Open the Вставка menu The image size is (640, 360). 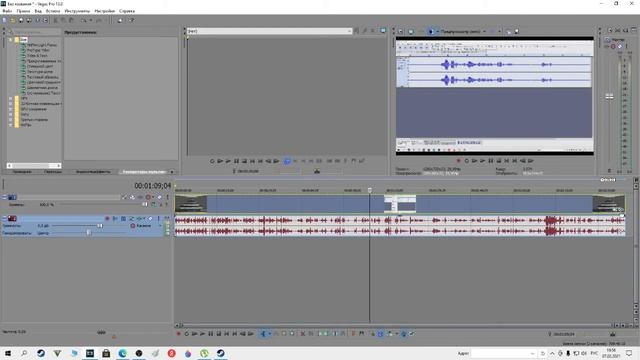pos(53,11)
